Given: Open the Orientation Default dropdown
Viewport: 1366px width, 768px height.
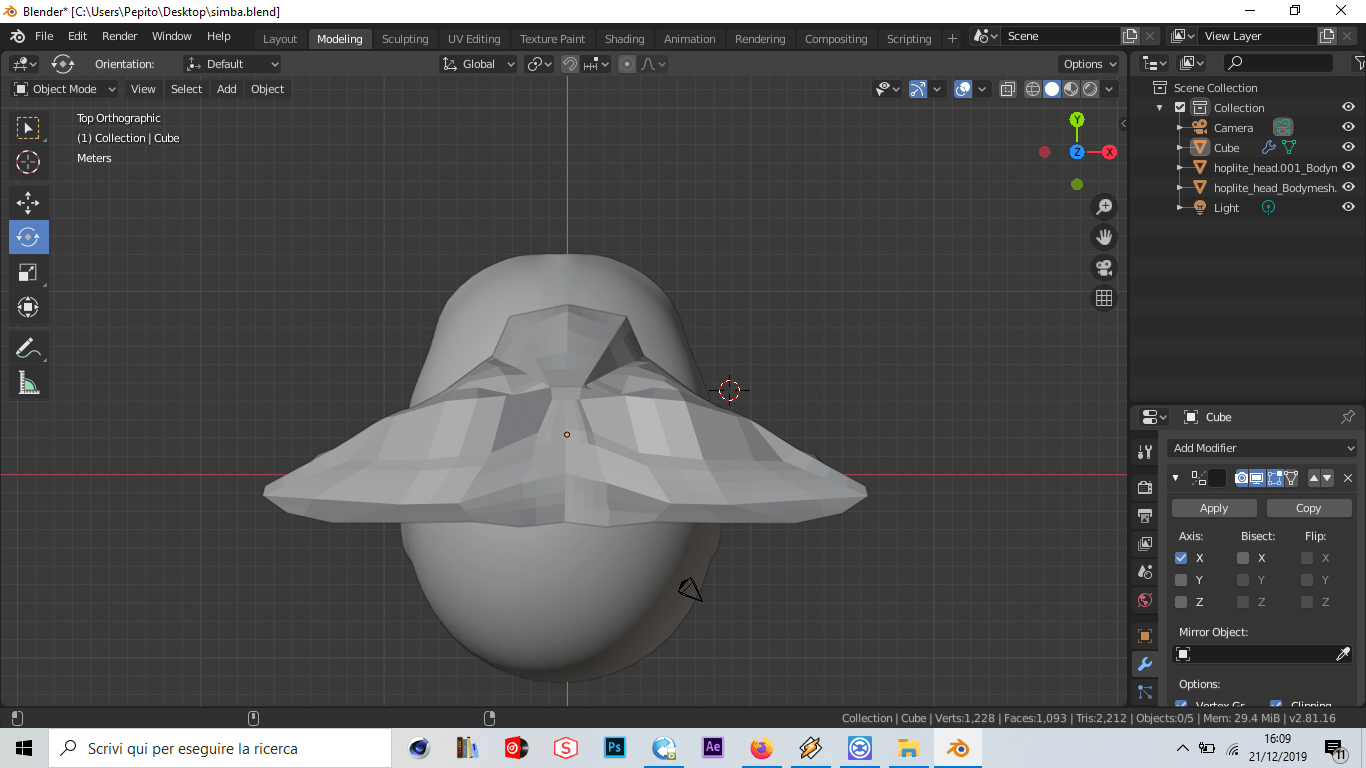Looking at the screenshot, I should coord(232,64).
